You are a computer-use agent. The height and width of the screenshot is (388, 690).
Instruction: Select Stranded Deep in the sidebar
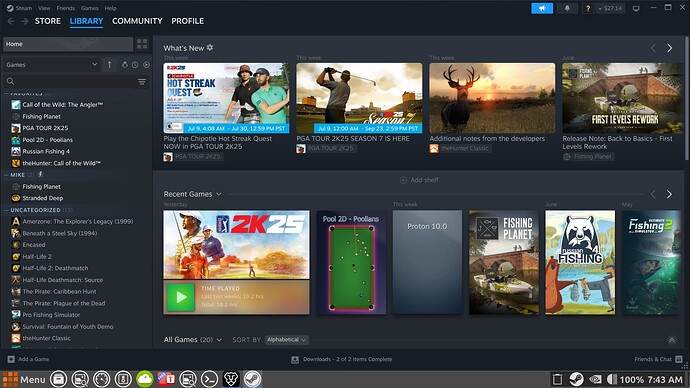[x=43, y=198]
